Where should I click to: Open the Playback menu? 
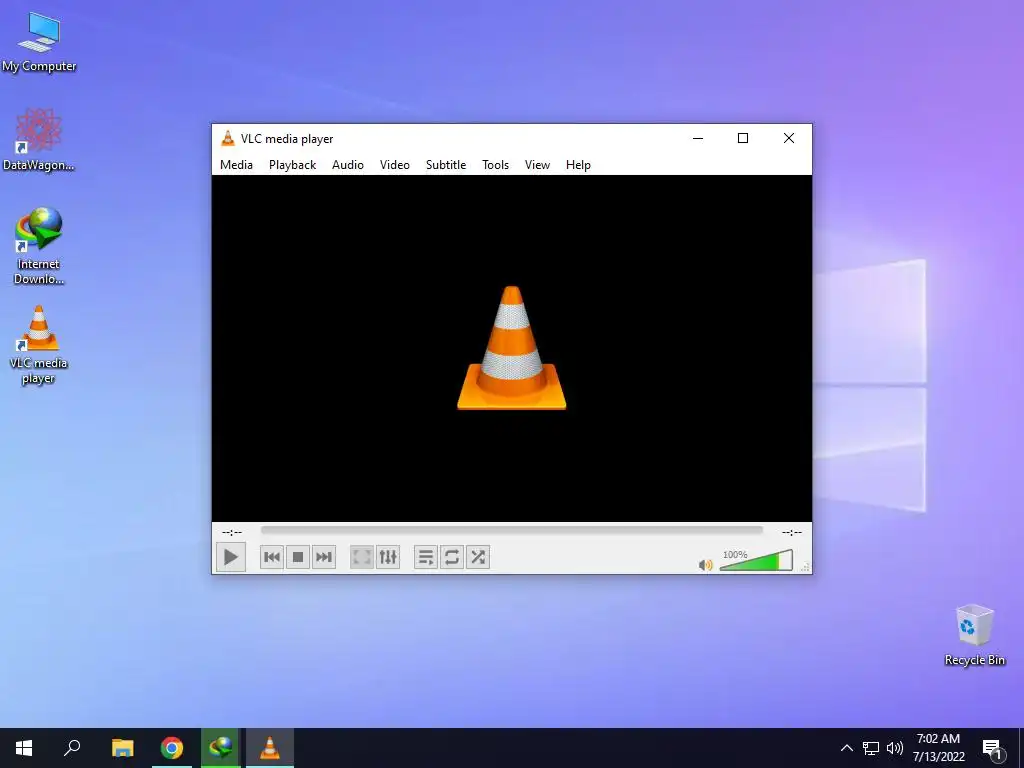293,165
